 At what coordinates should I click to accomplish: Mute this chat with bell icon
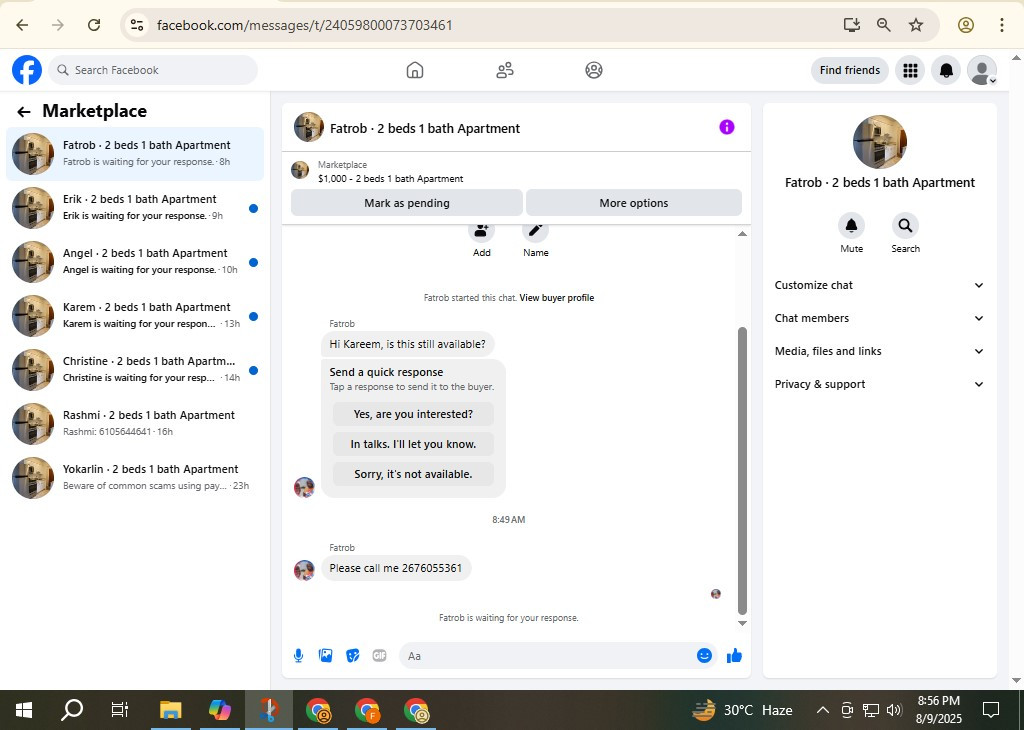[852, 226]
